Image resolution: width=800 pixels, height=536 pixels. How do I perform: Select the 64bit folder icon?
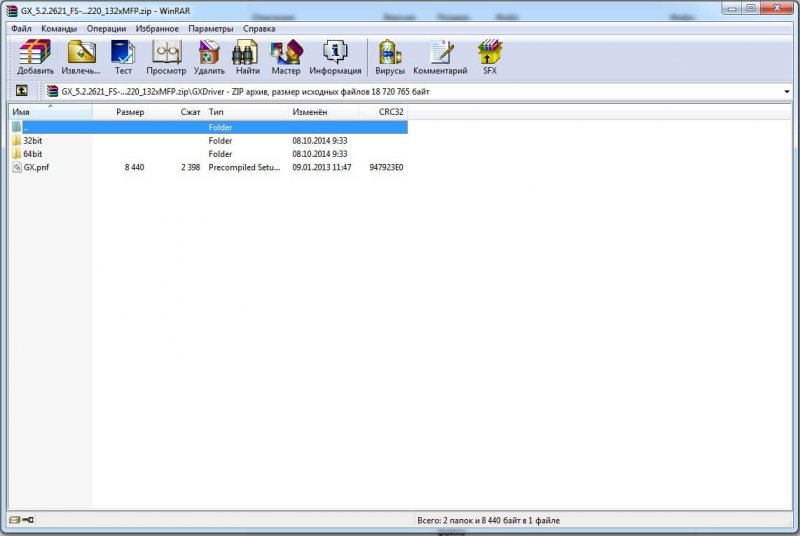(16, 154)
